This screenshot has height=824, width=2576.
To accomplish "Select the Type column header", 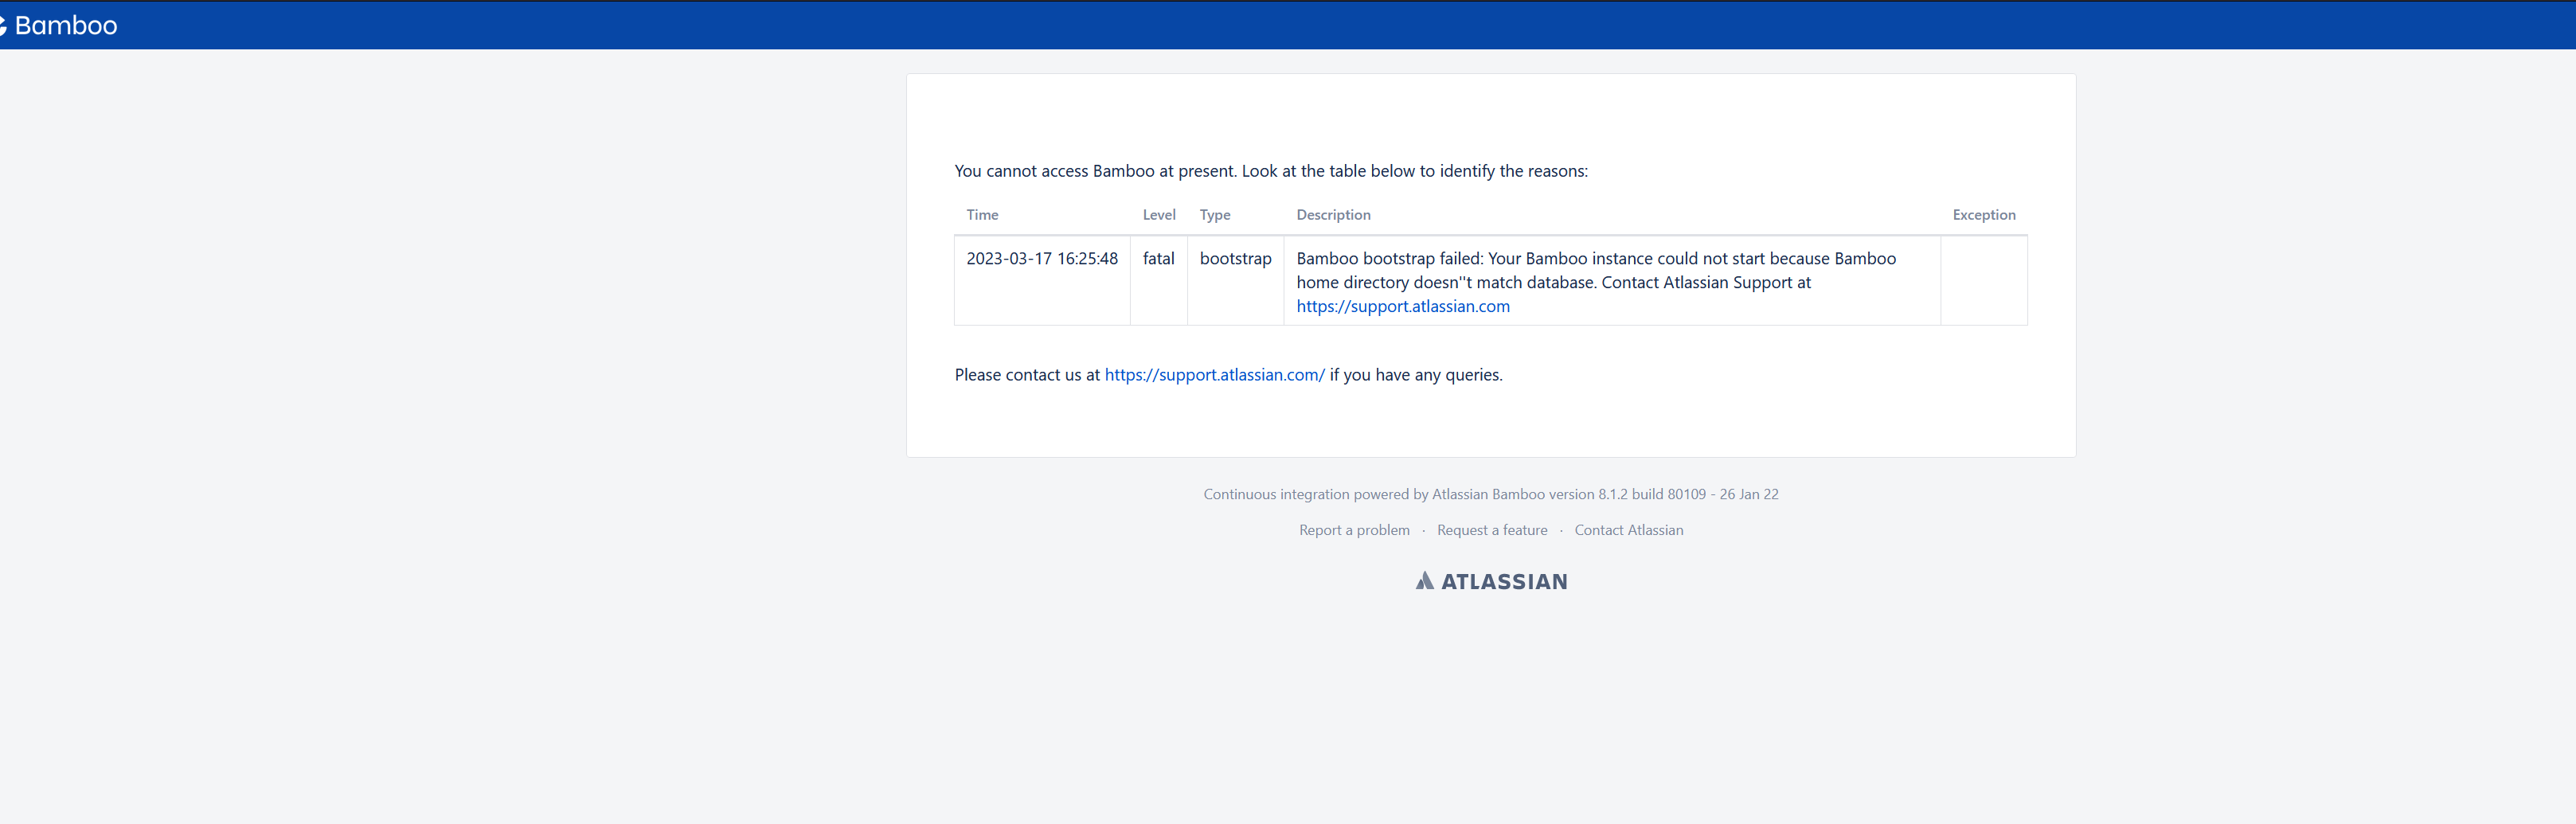I will coord(1215,214).
